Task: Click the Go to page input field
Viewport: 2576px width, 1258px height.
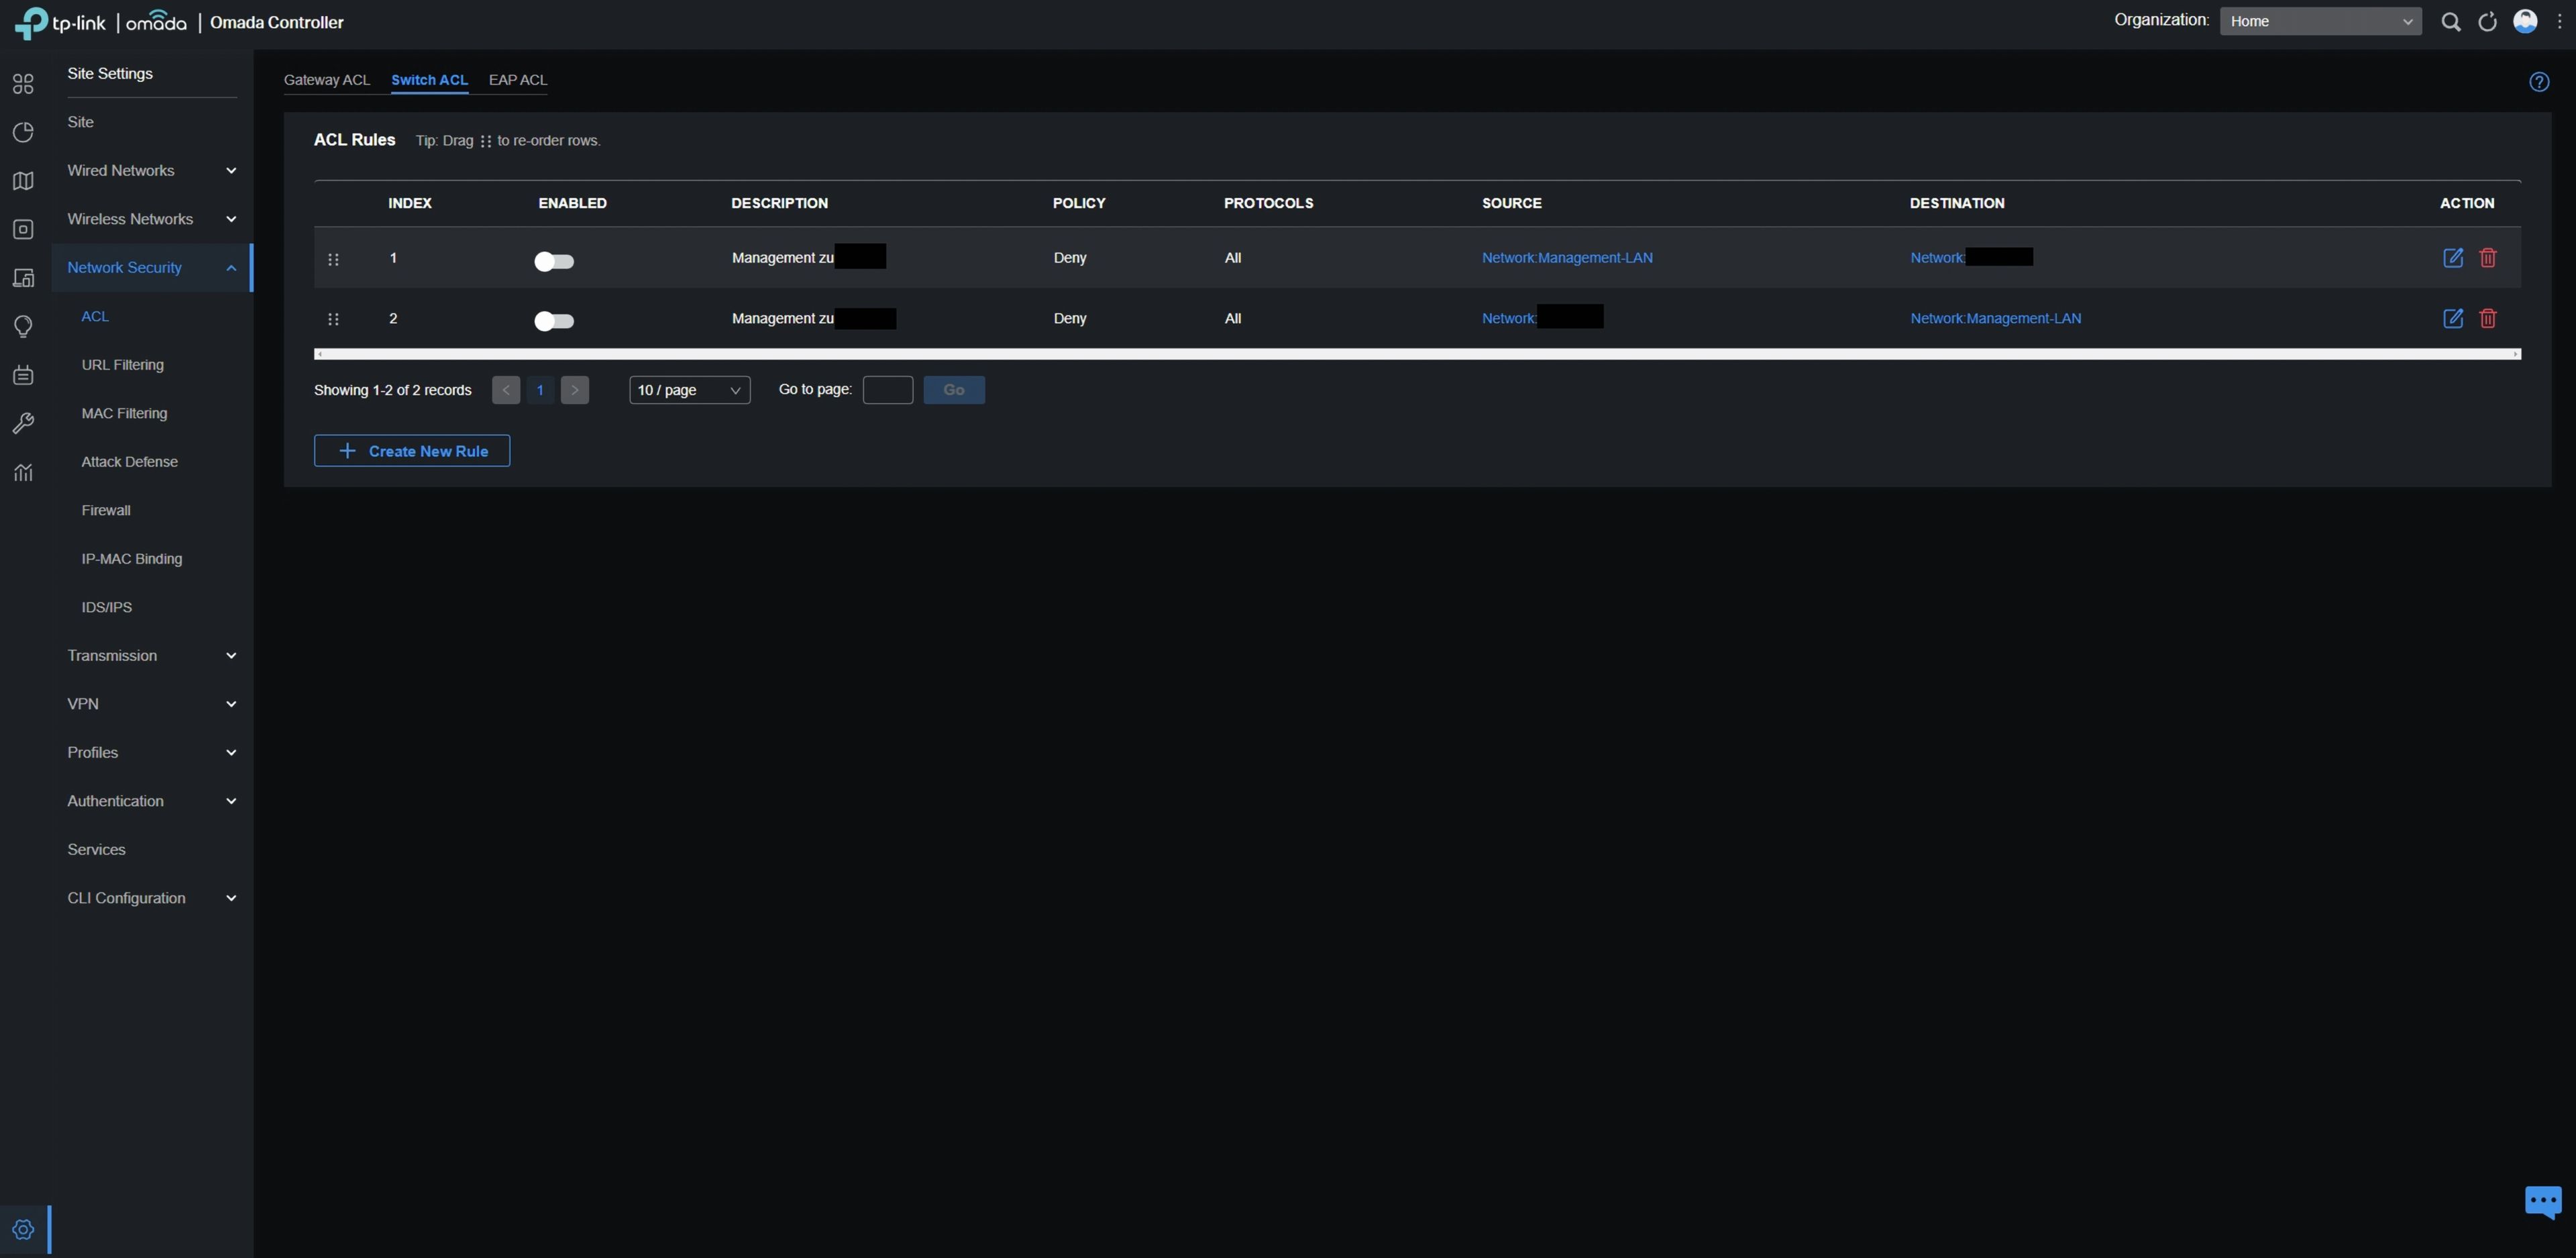Action: point(887,390)
